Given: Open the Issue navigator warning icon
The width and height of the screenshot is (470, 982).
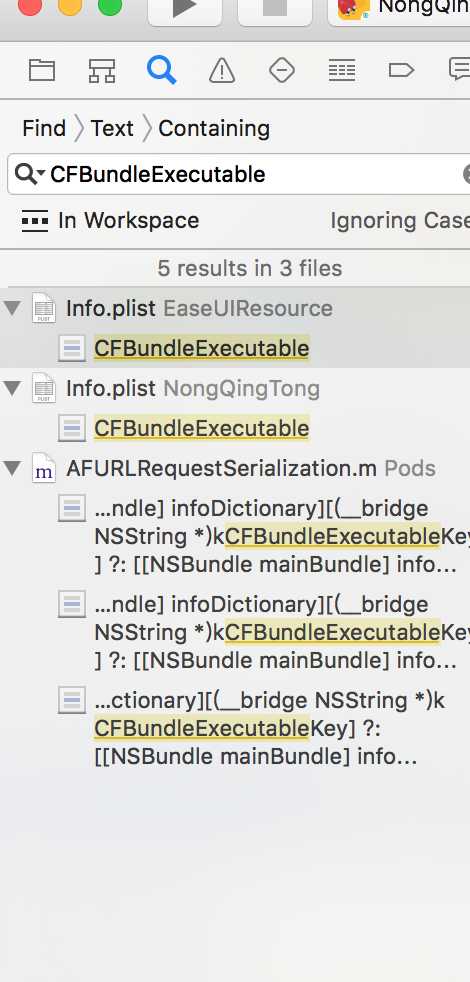Looking at the screenshot, I should [222, 71].
